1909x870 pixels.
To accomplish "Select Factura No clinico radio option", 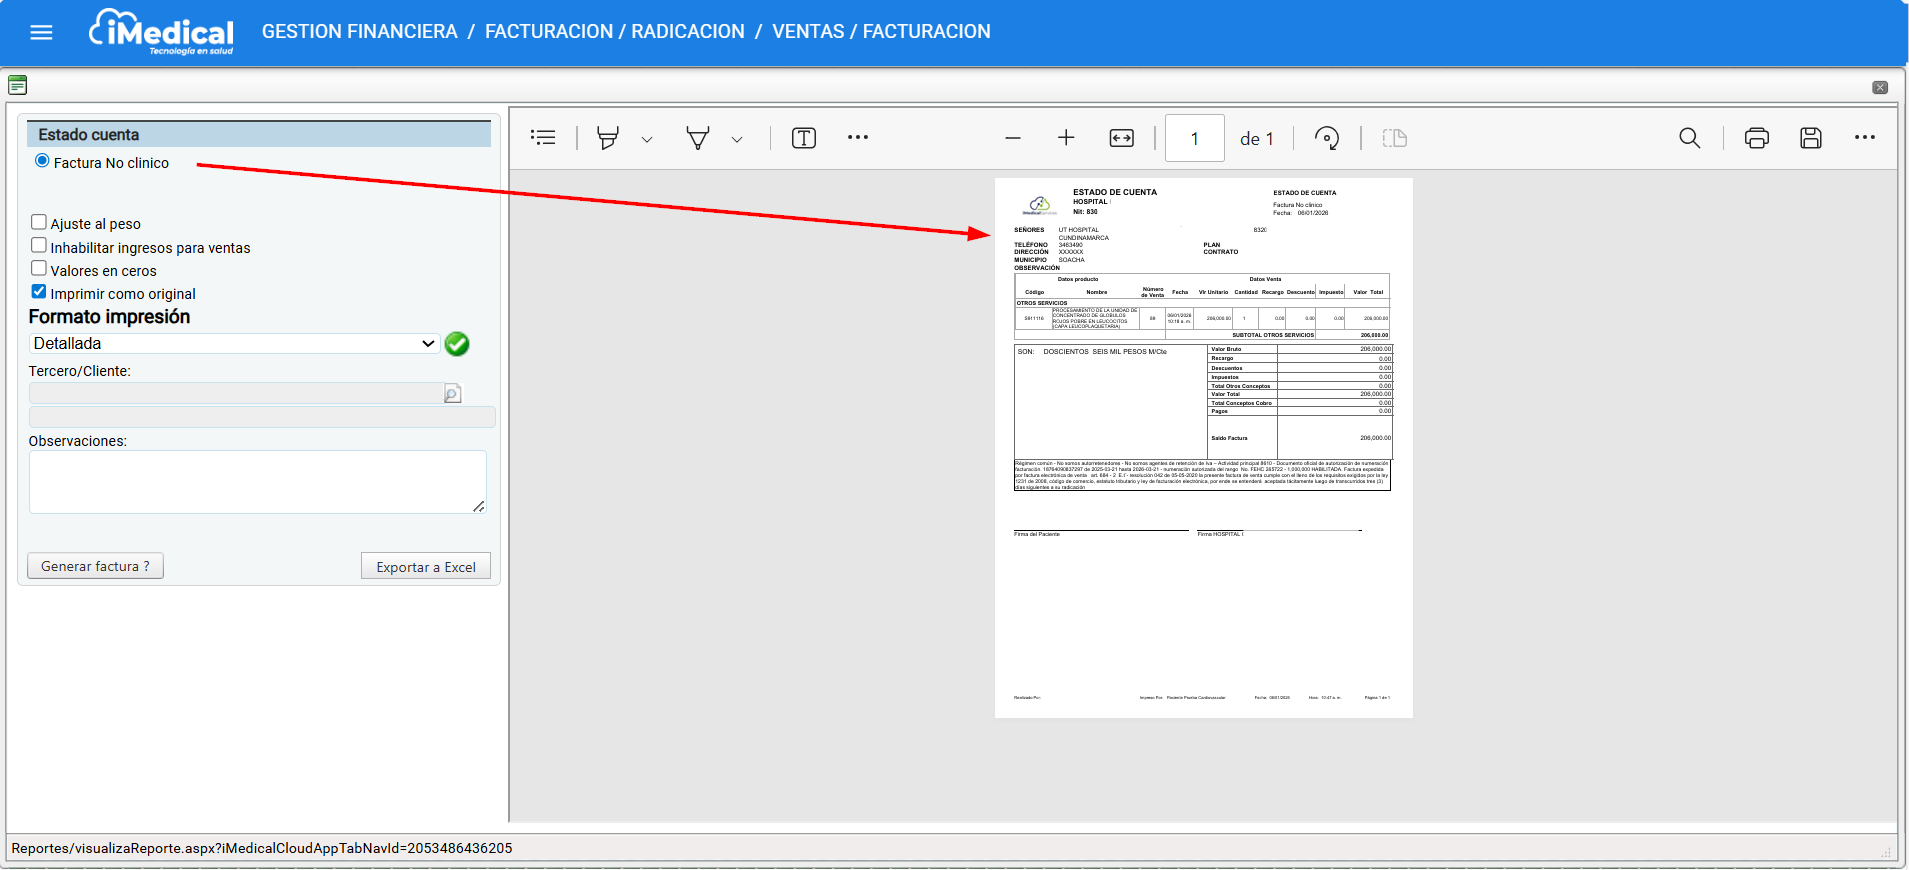I will pyautogui.click(x=42, y=161).
